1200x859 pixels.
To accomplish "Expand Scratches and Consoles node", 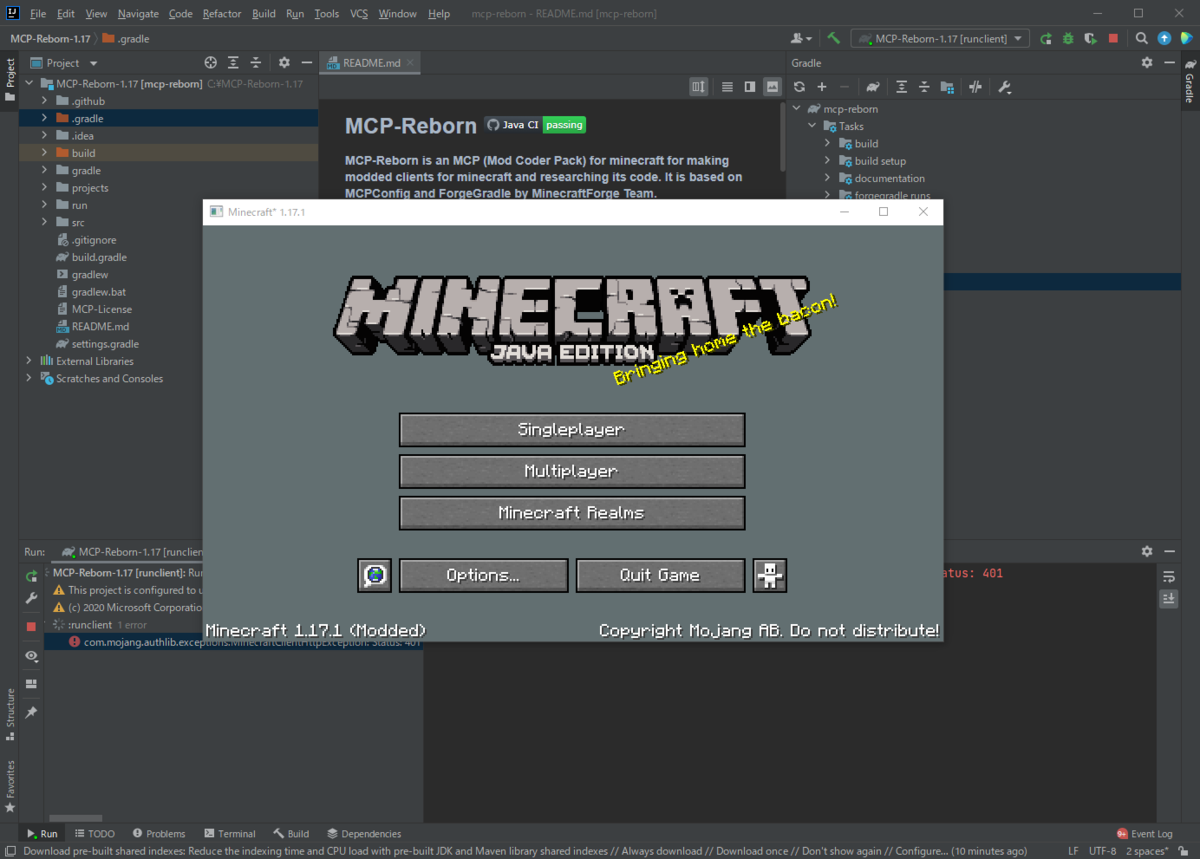I will pyautogui.click(x=28, y=378).
